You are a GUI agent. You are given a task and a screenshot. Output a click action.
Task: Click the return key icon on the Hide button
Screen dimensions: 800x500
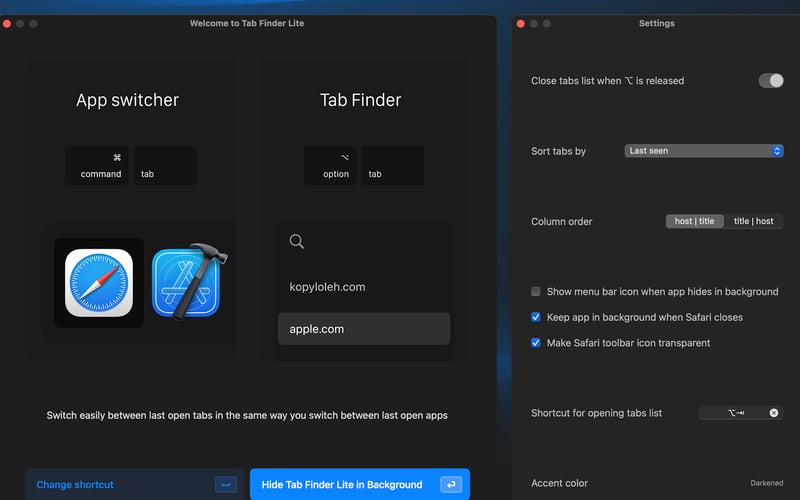pos(451,484)
